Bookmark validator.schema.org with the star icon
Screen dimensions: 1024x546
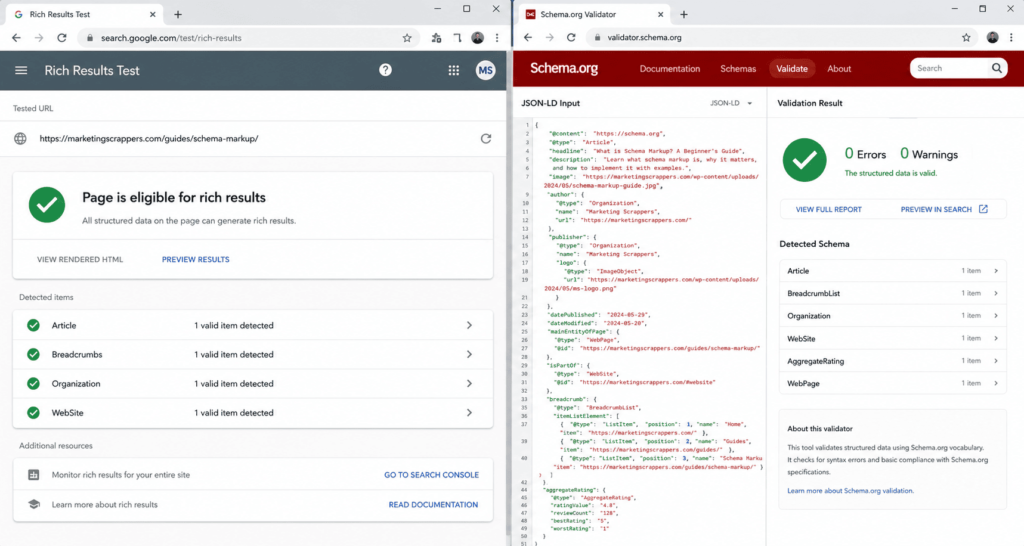pyautogui.click(x=966, y=37)
